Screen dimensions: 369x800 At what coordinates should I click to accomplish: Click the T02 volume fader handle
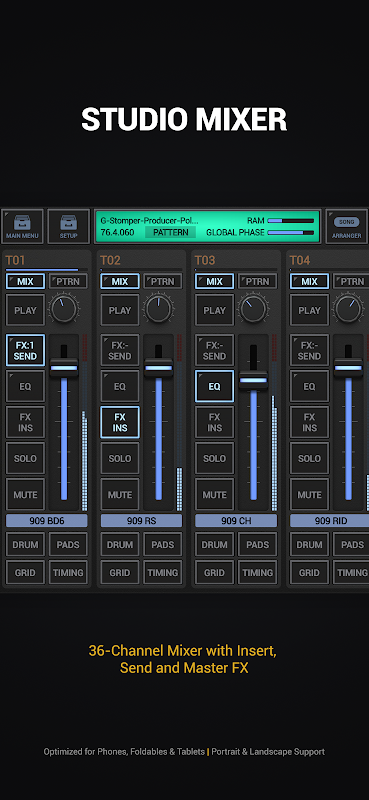click(158, 367)
